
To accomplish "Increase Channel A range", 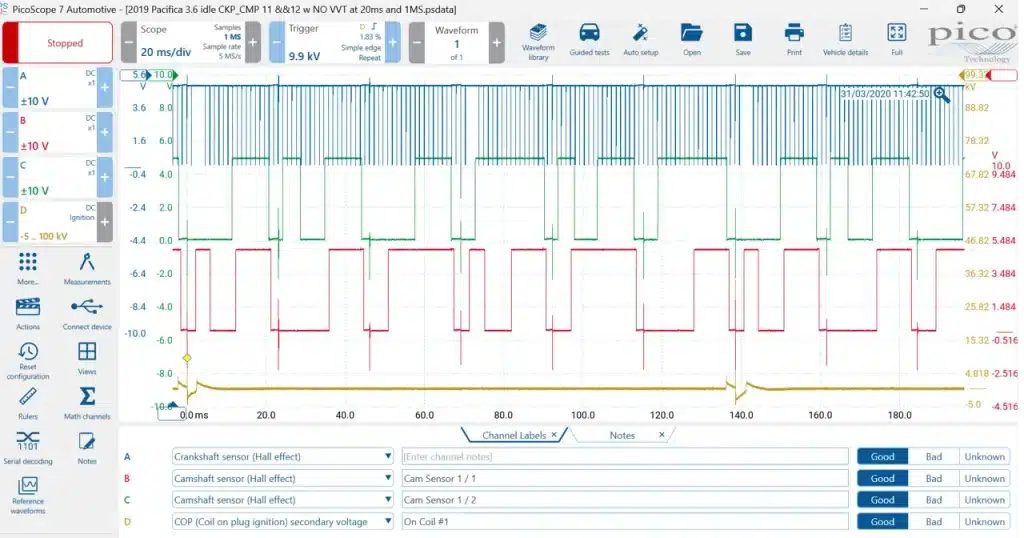I will tap(104, 87).
